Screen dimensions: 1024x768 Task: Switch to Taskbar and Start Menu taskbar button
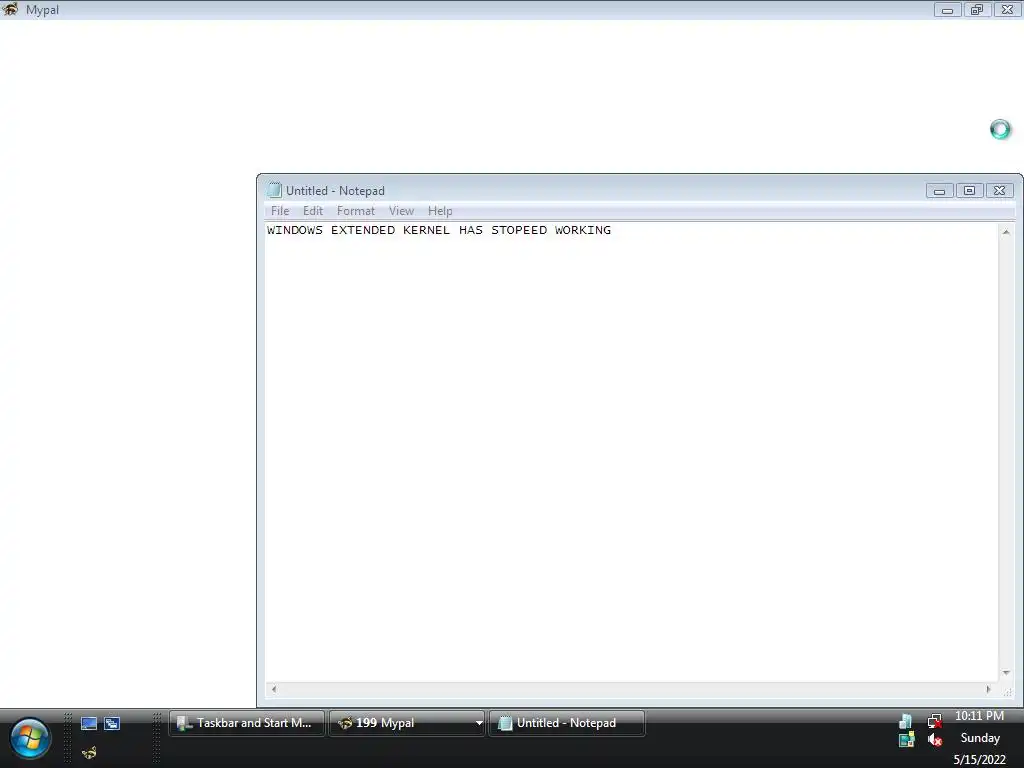(x=247, y=723)
